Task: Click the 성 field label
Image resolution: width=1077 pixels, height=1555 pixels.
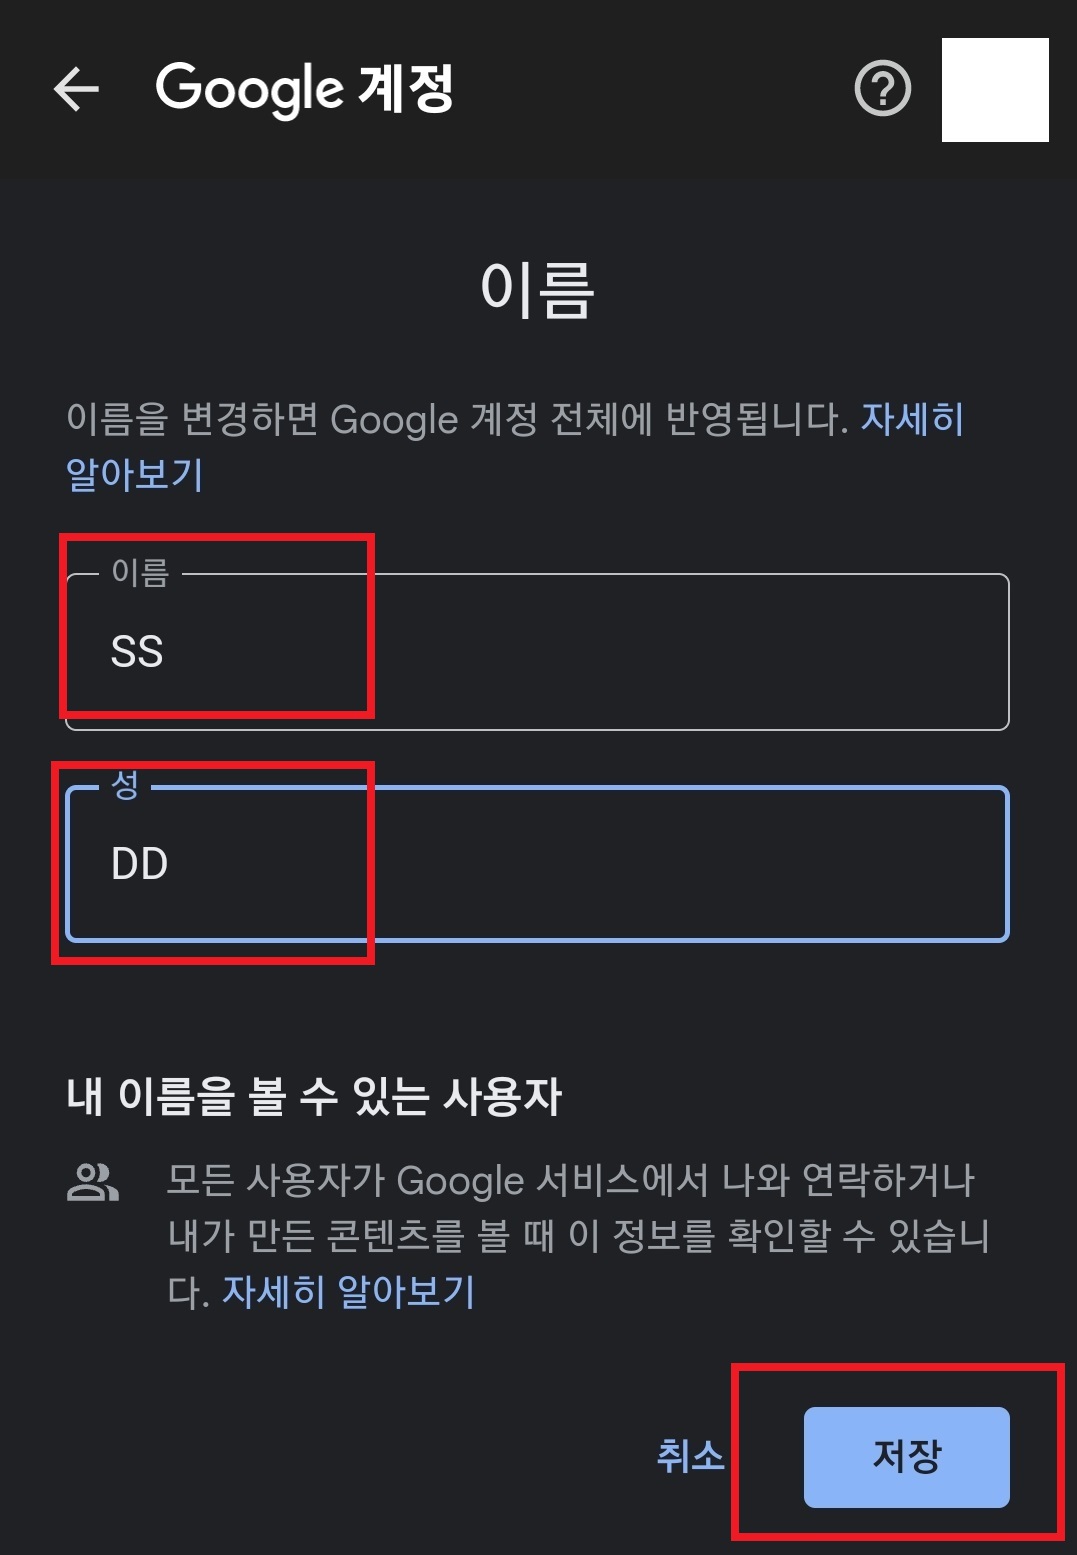Action: pos(122,786)
